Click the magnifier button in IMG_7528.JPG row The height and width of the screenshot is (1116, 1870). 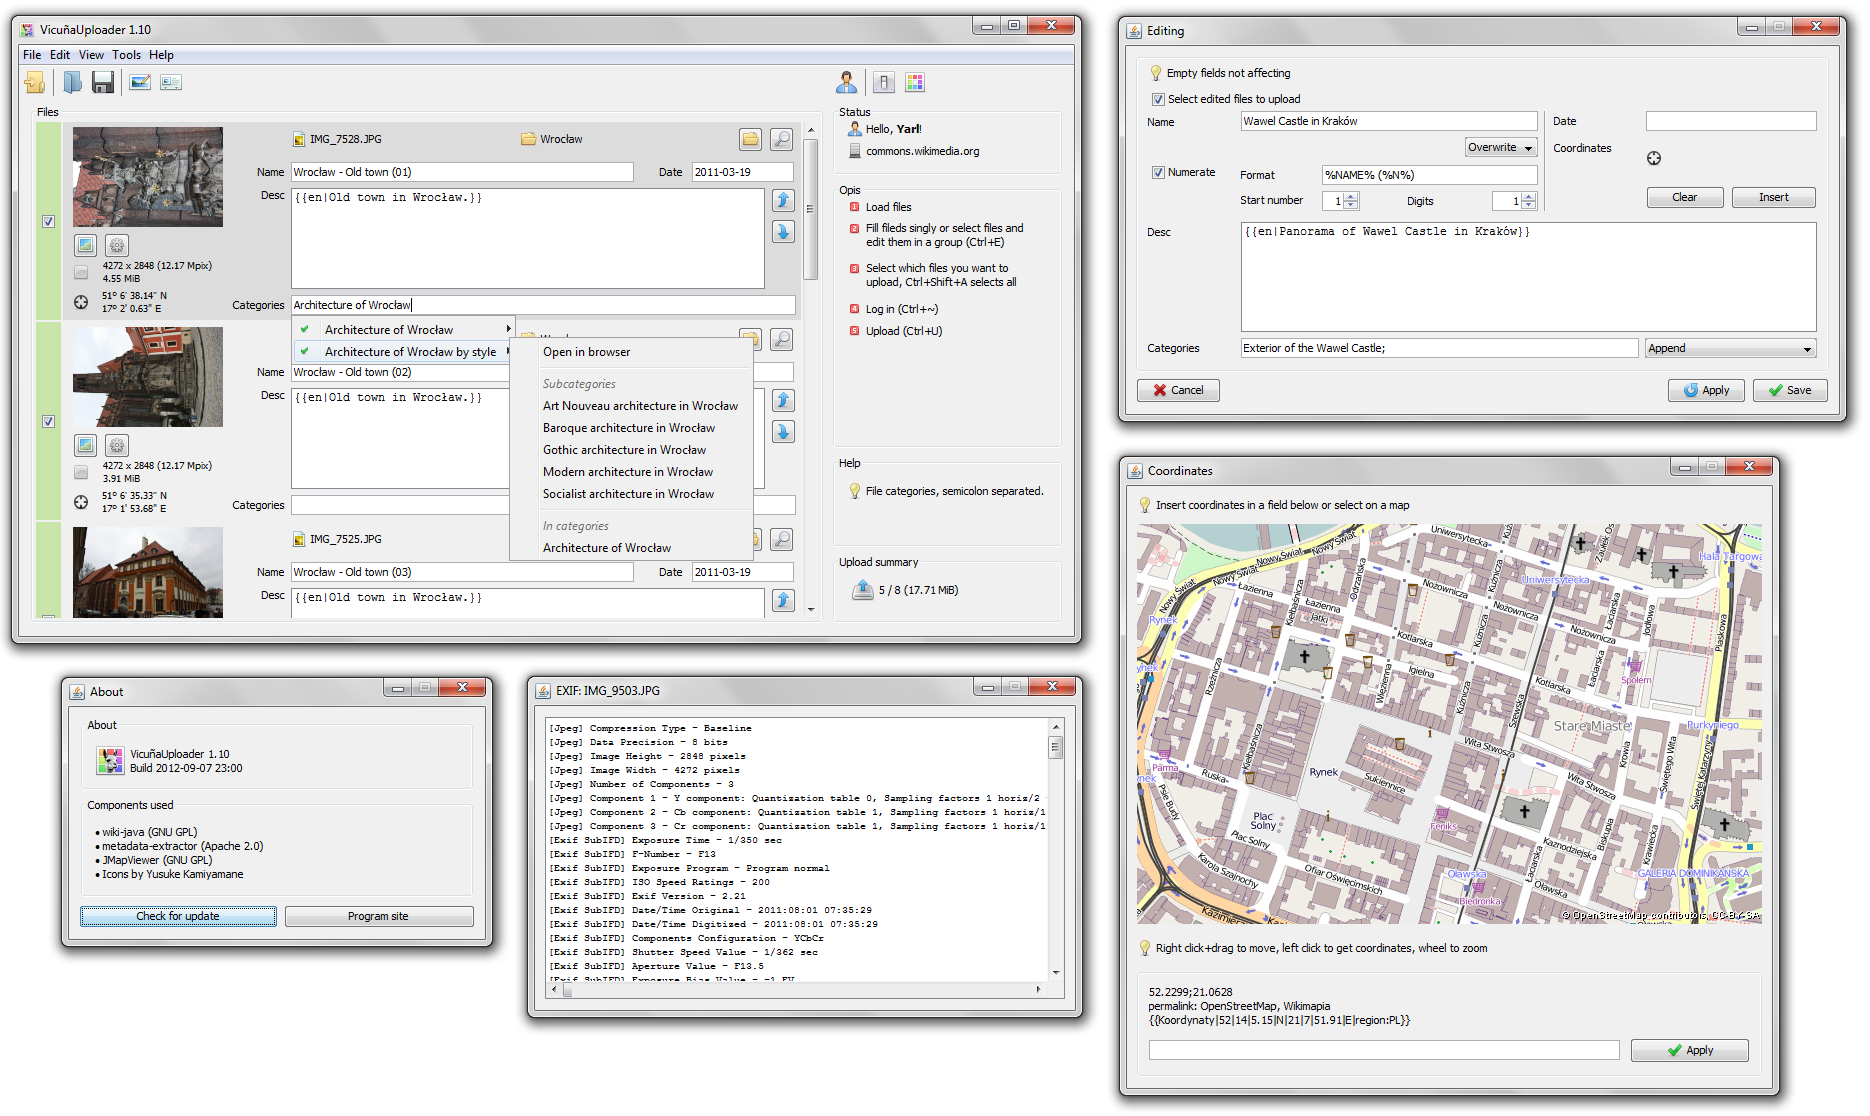point(782,139)
